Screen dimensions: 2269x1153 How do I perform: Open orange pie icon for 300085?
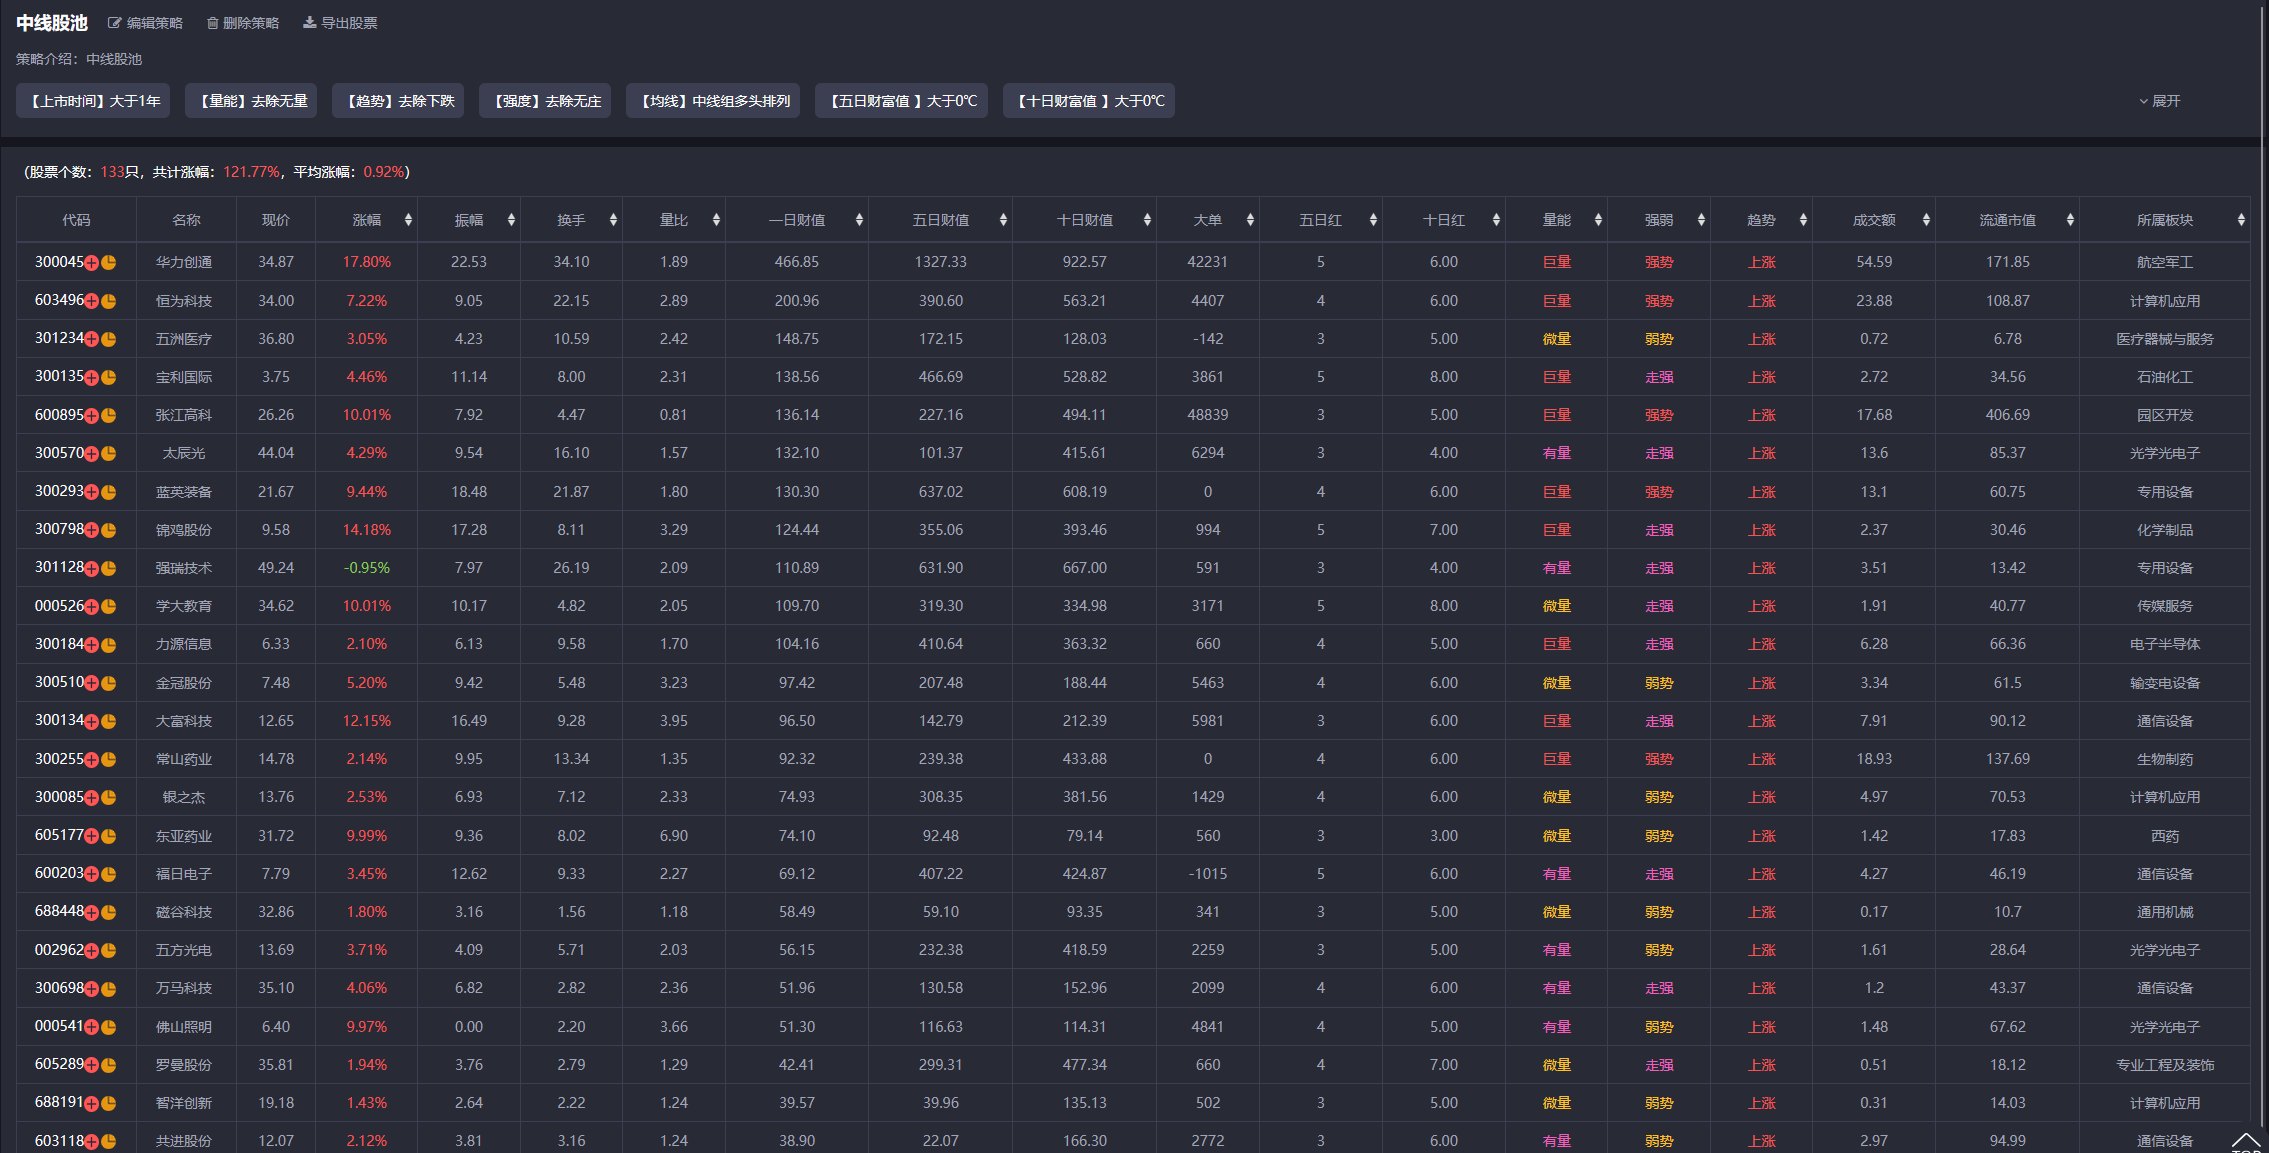(109, 798)
